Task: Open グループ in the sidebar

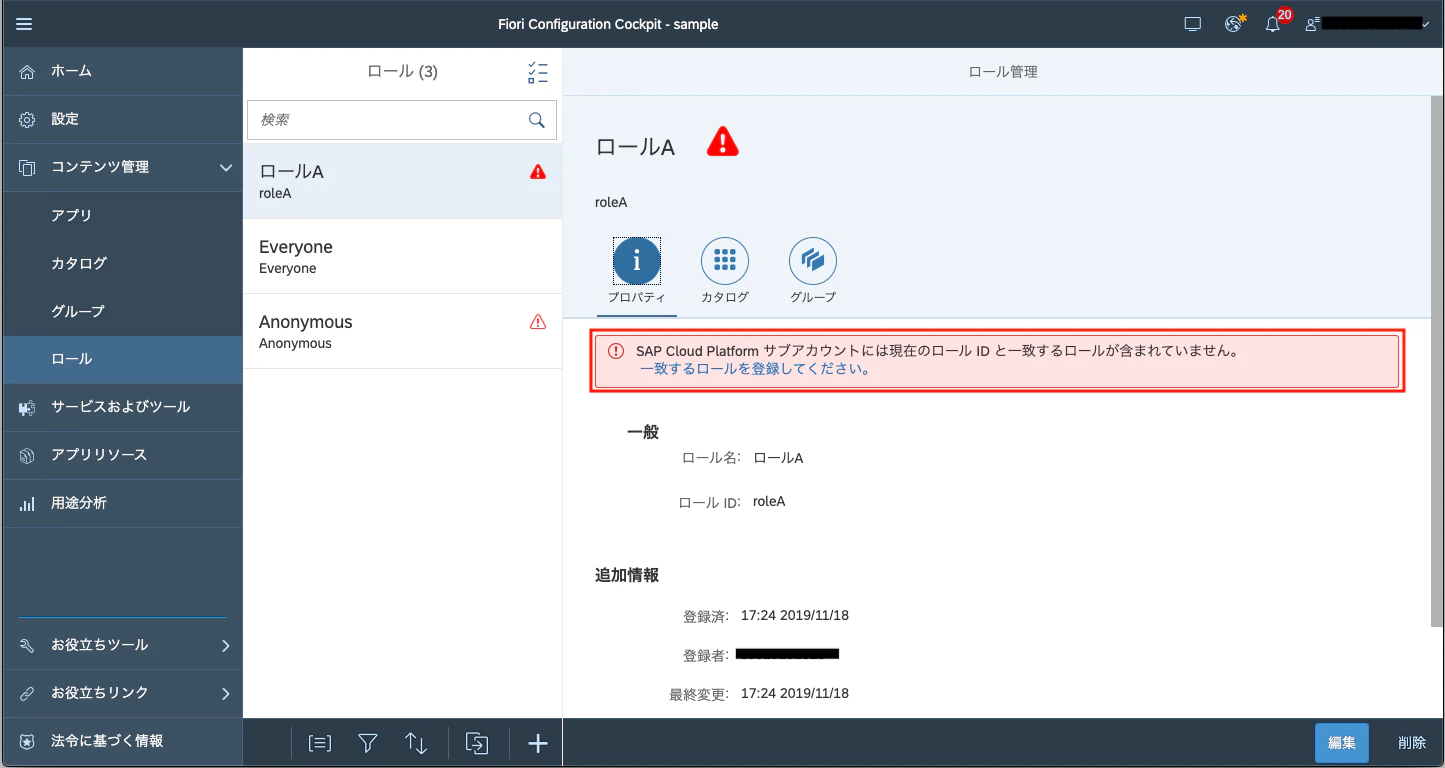Action: click(122, 312)
